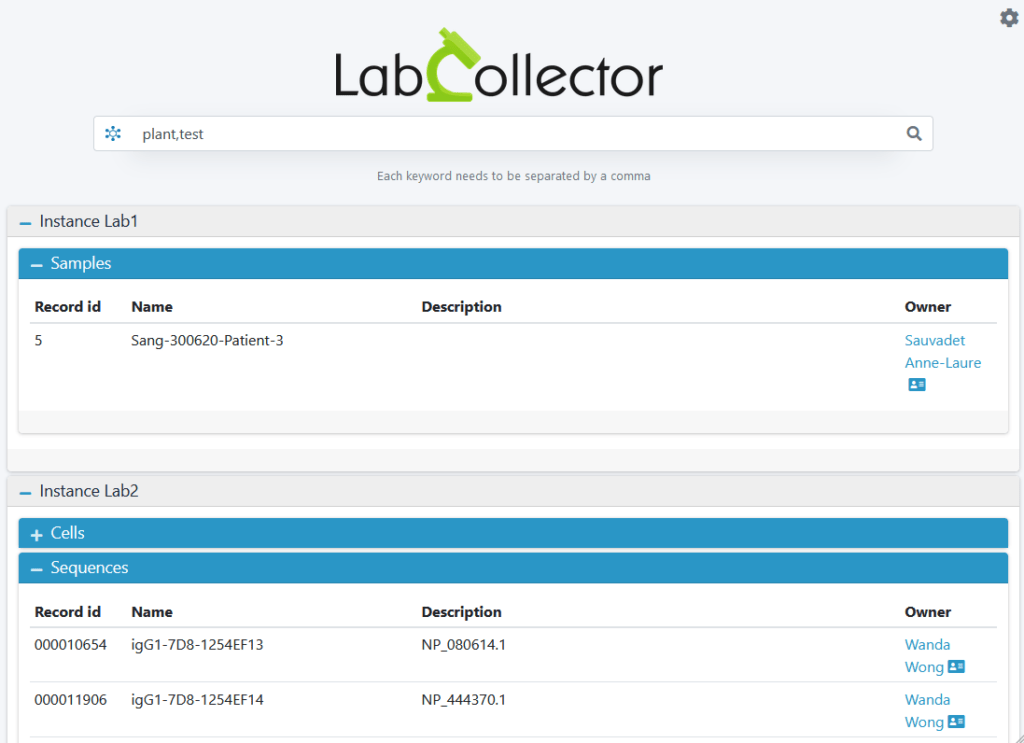1024x743 pixels.
Task: Click the search field containing plant,test
Action: [513, 134]
